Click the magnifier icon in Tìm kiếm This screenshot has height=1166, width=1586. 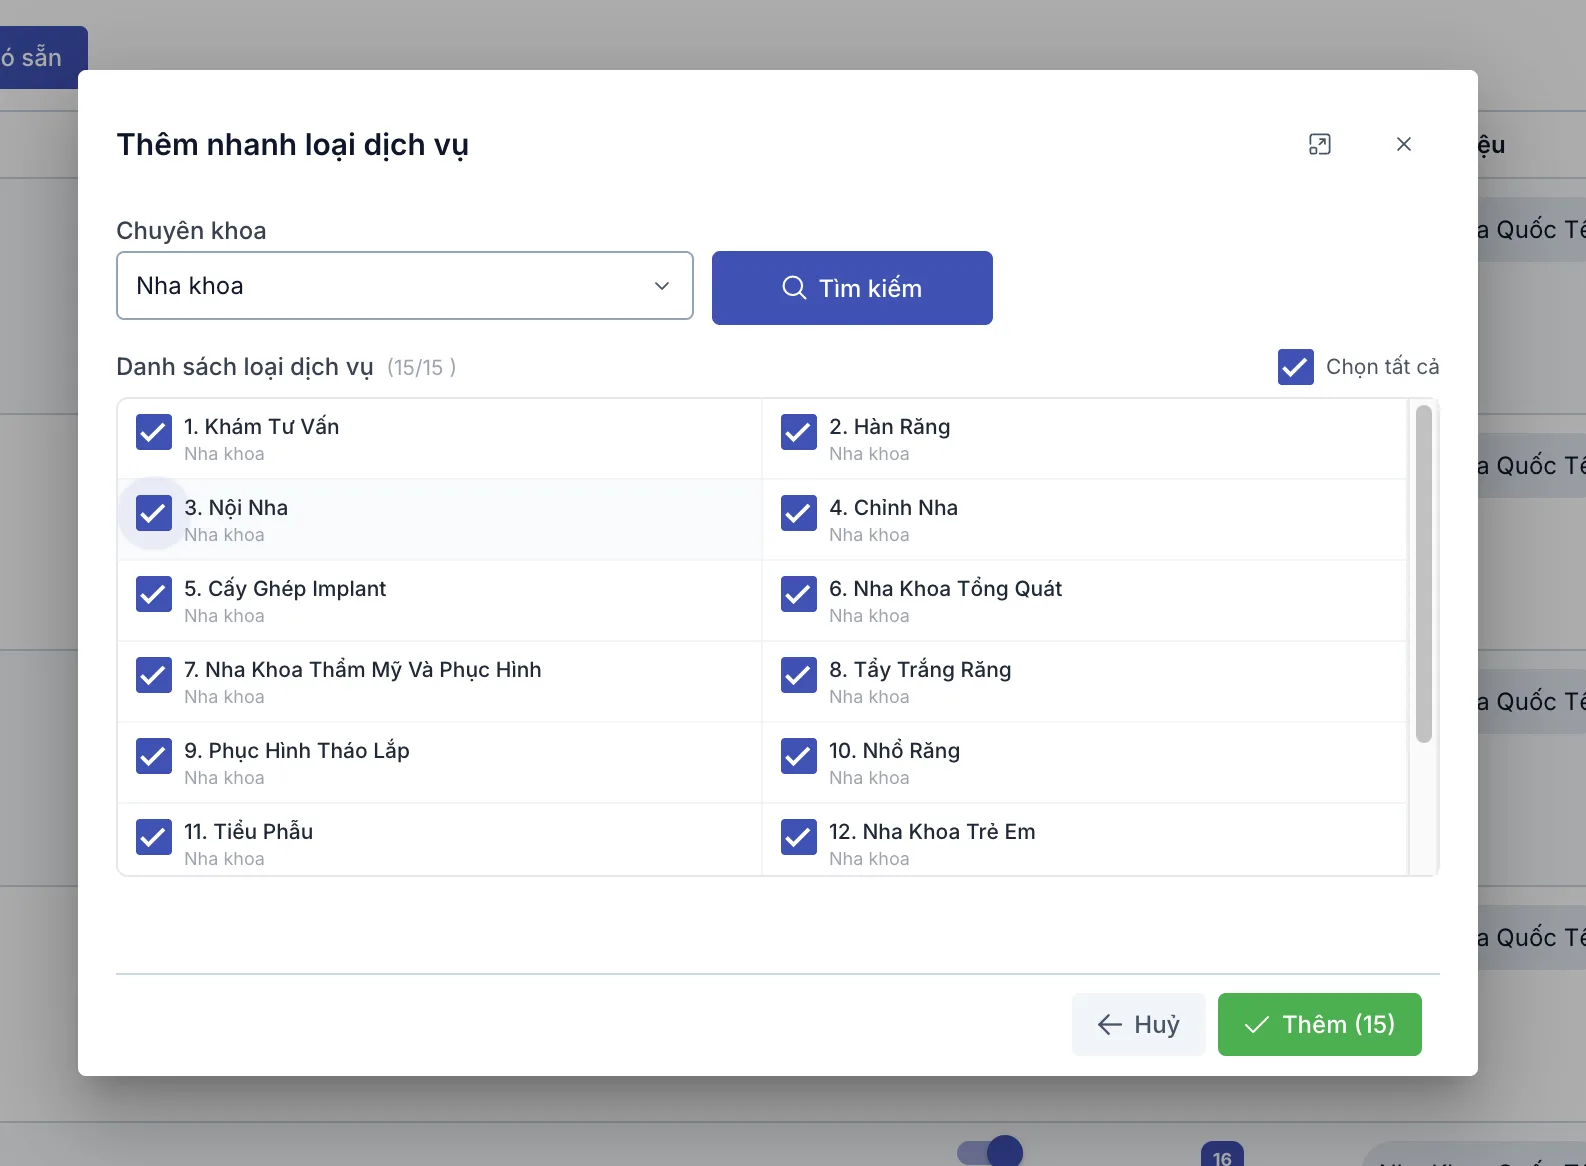(794, 288)
